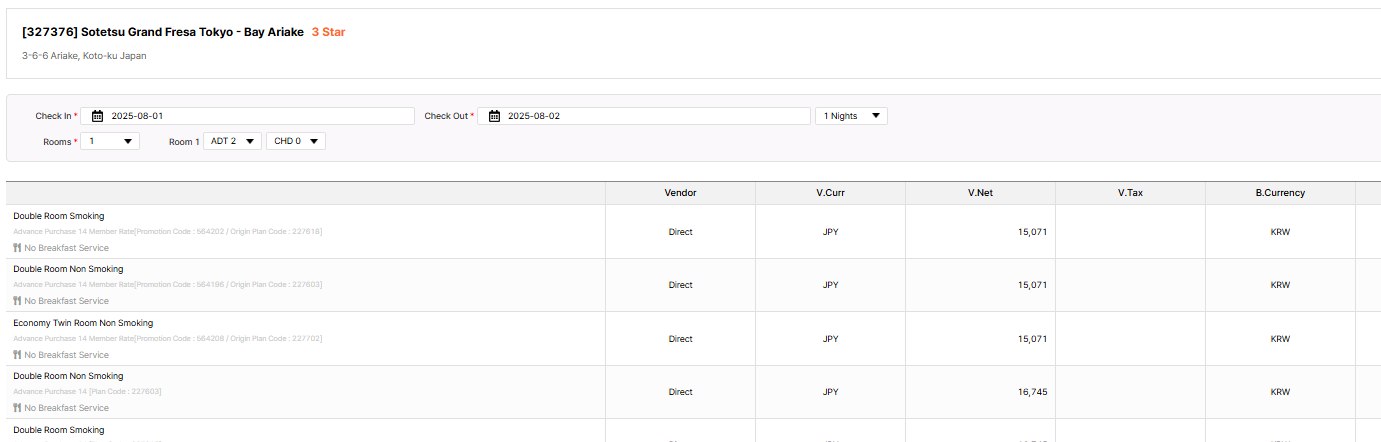Click the utensils icon in the 16,745 room row
1381x442 pixels.
[x=18, y=408]
